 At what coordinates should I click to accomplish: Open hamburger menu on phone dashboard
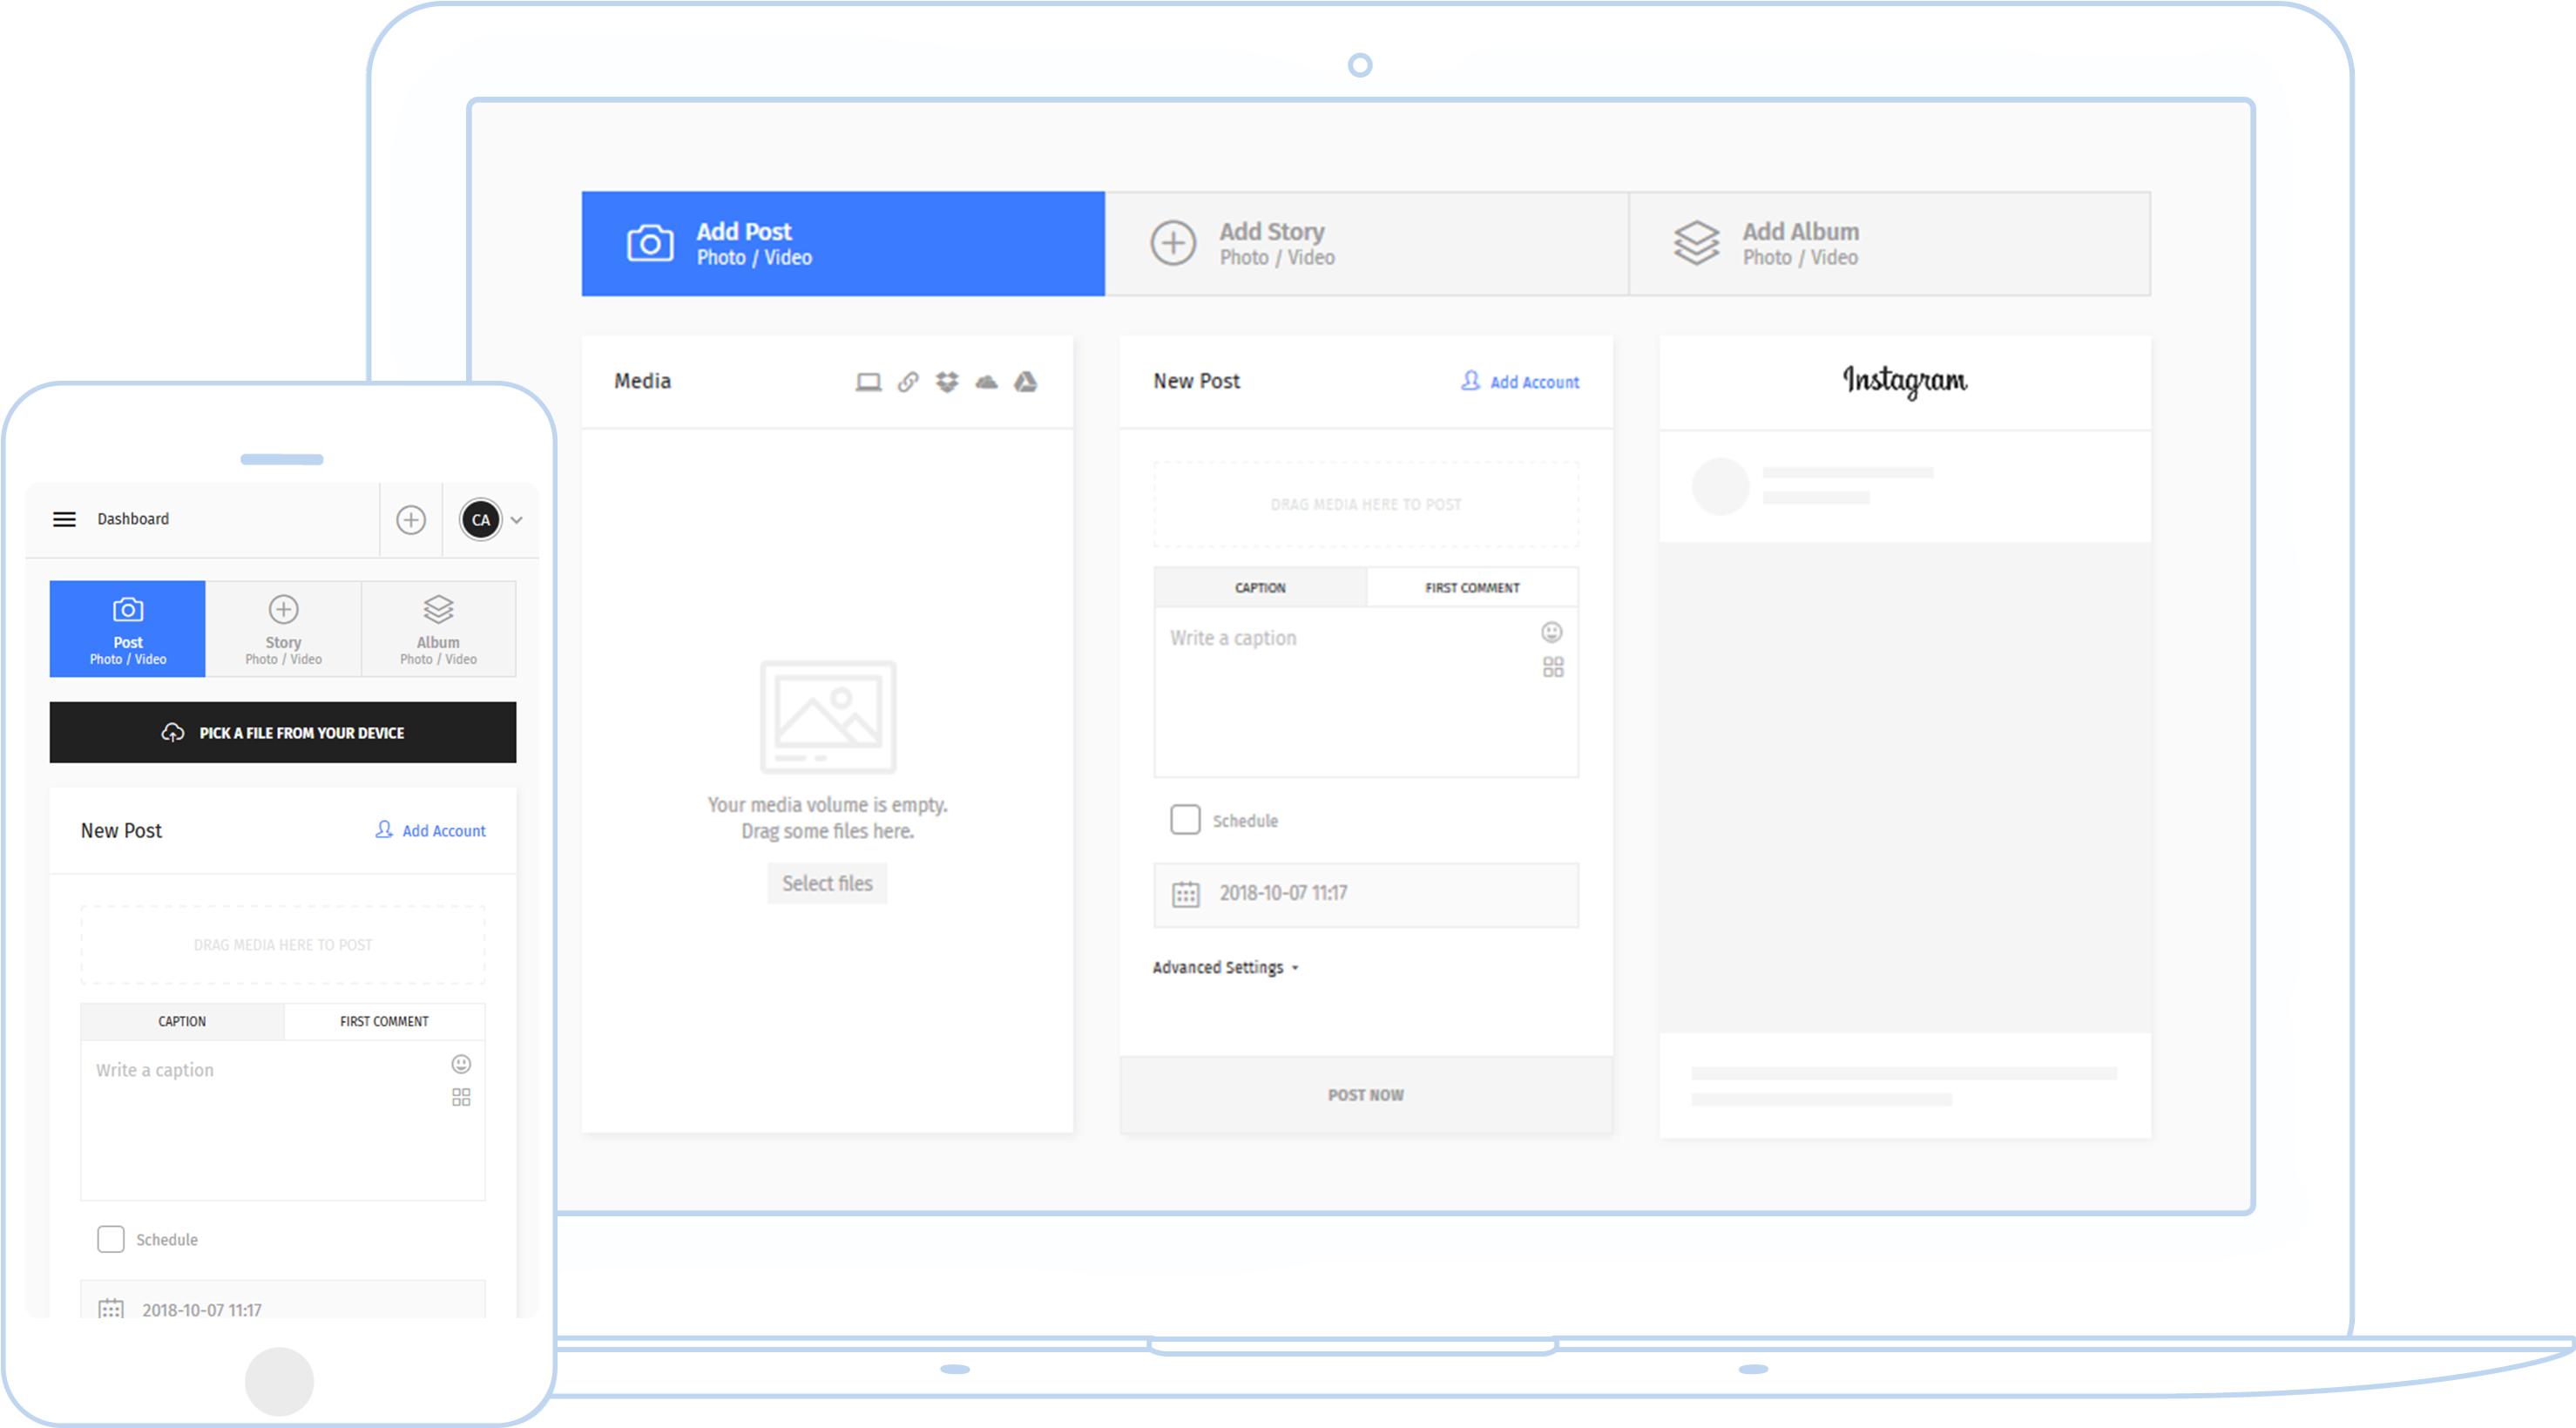(x=64, y=519)
